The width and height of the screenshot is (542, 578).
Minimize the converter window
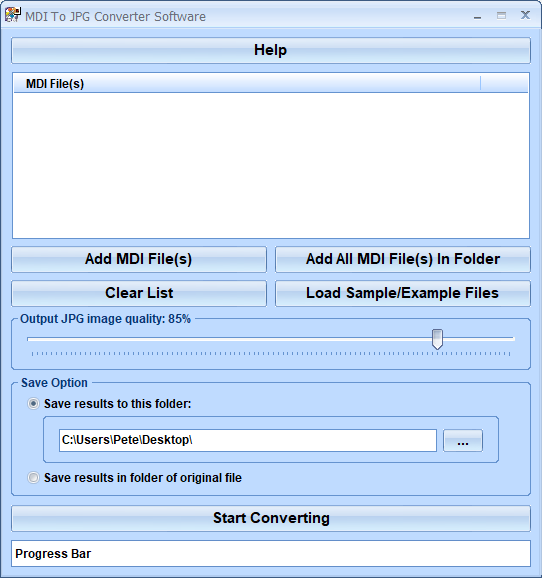click(477, 16)
